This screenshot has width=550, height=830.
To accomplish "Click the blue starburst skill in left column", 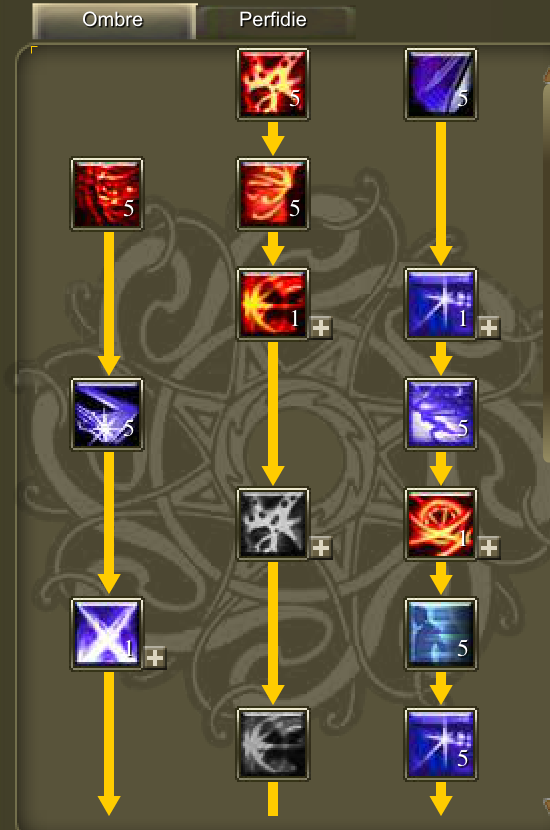I will (x=107, y=414).
